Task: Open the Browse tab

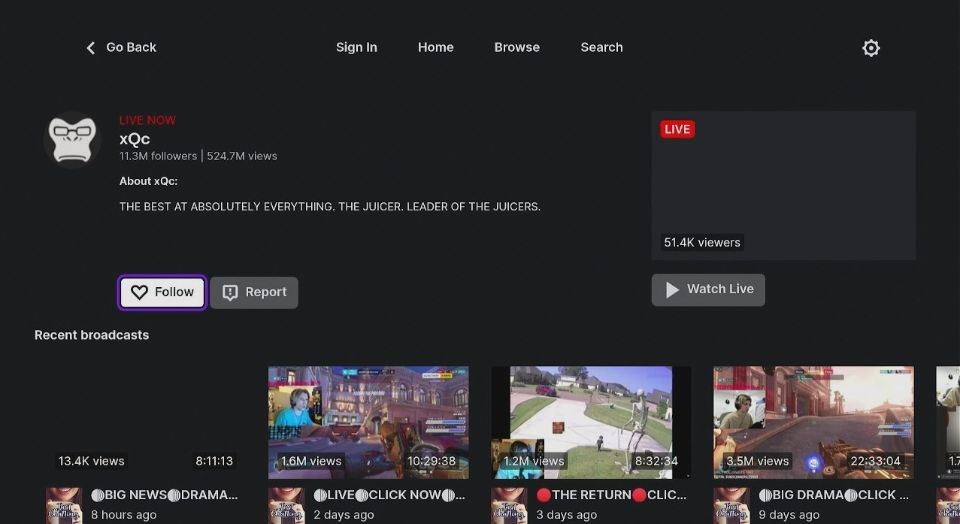Action: coord(517,47)
